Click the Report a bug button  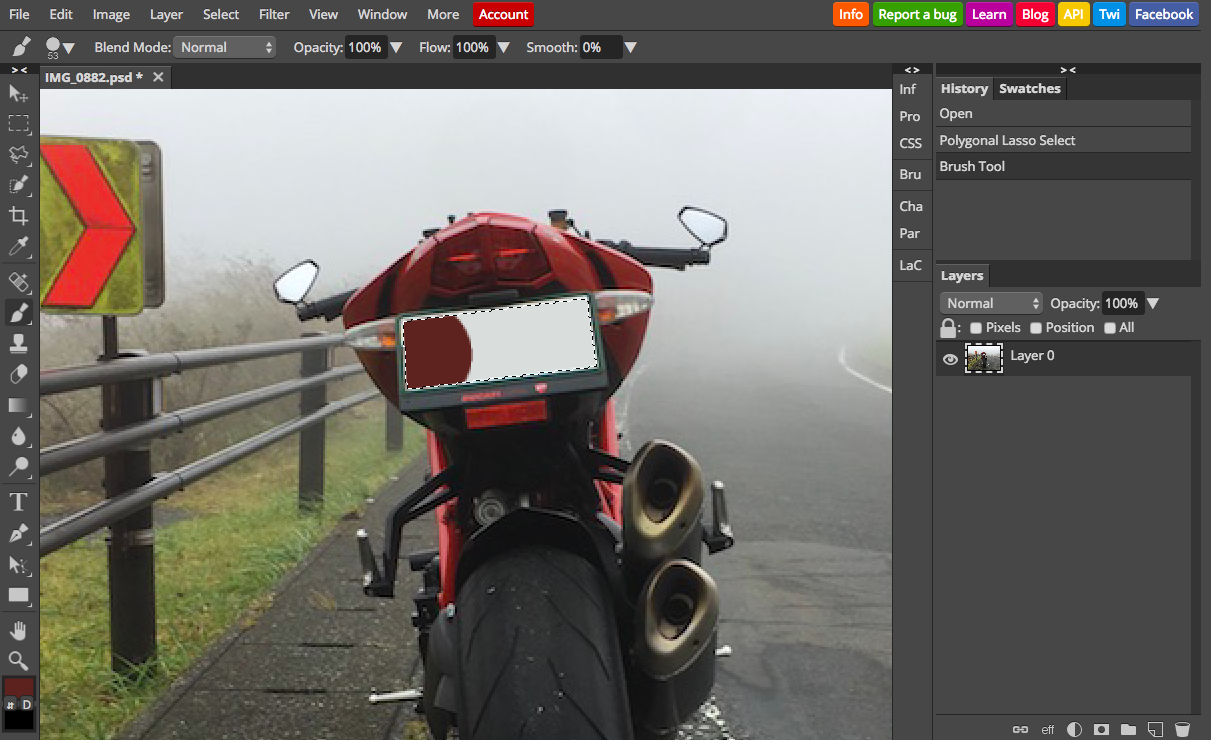918,14
